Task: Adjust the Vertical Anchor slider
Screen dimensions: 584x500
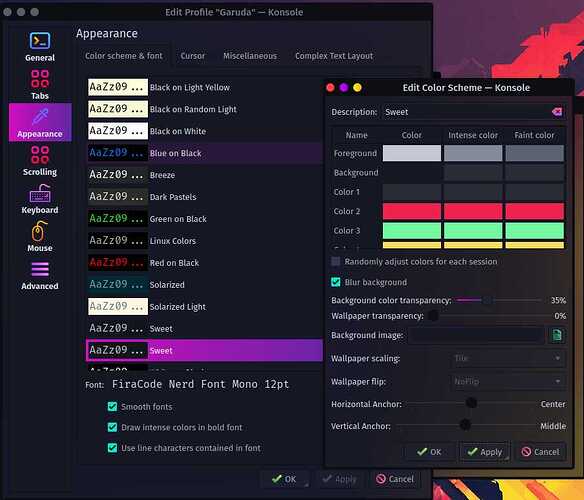Action: [466, 425]
